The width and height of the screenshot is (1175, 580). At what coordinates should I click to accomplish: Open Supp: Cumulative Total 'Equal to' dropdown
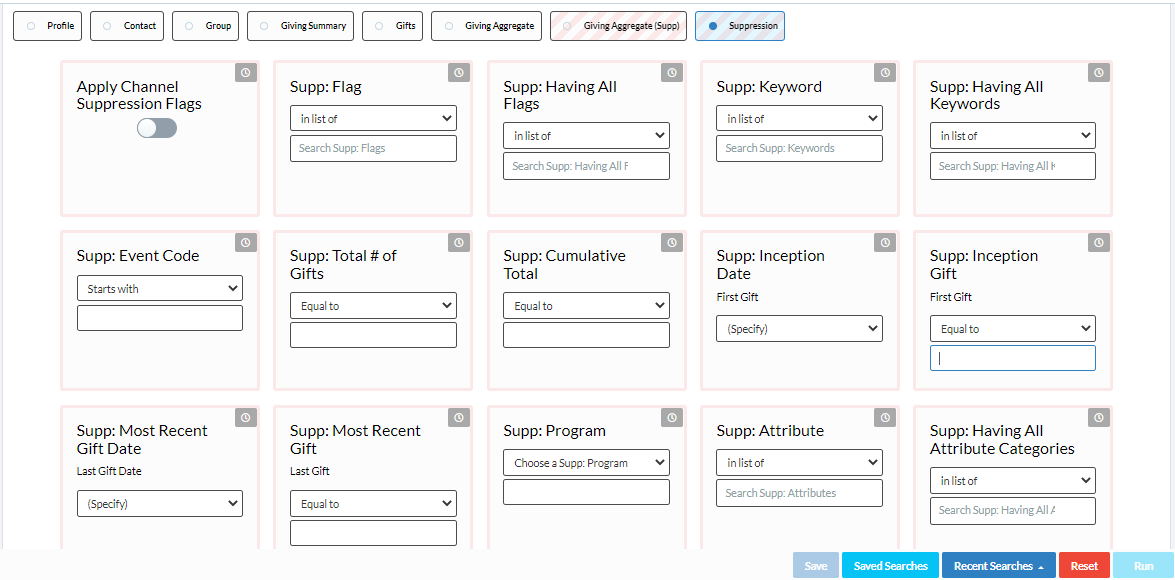tap(586, 306)
